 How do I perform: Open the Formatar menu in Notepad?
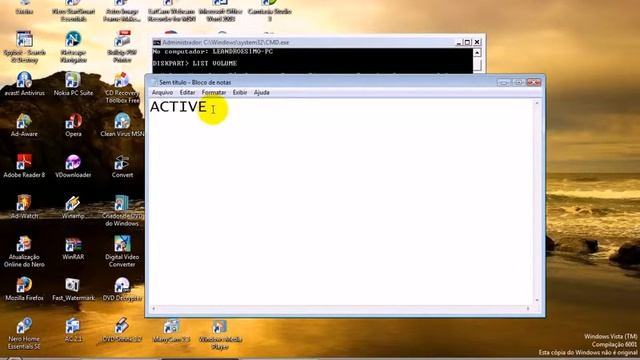coord(213,93)
